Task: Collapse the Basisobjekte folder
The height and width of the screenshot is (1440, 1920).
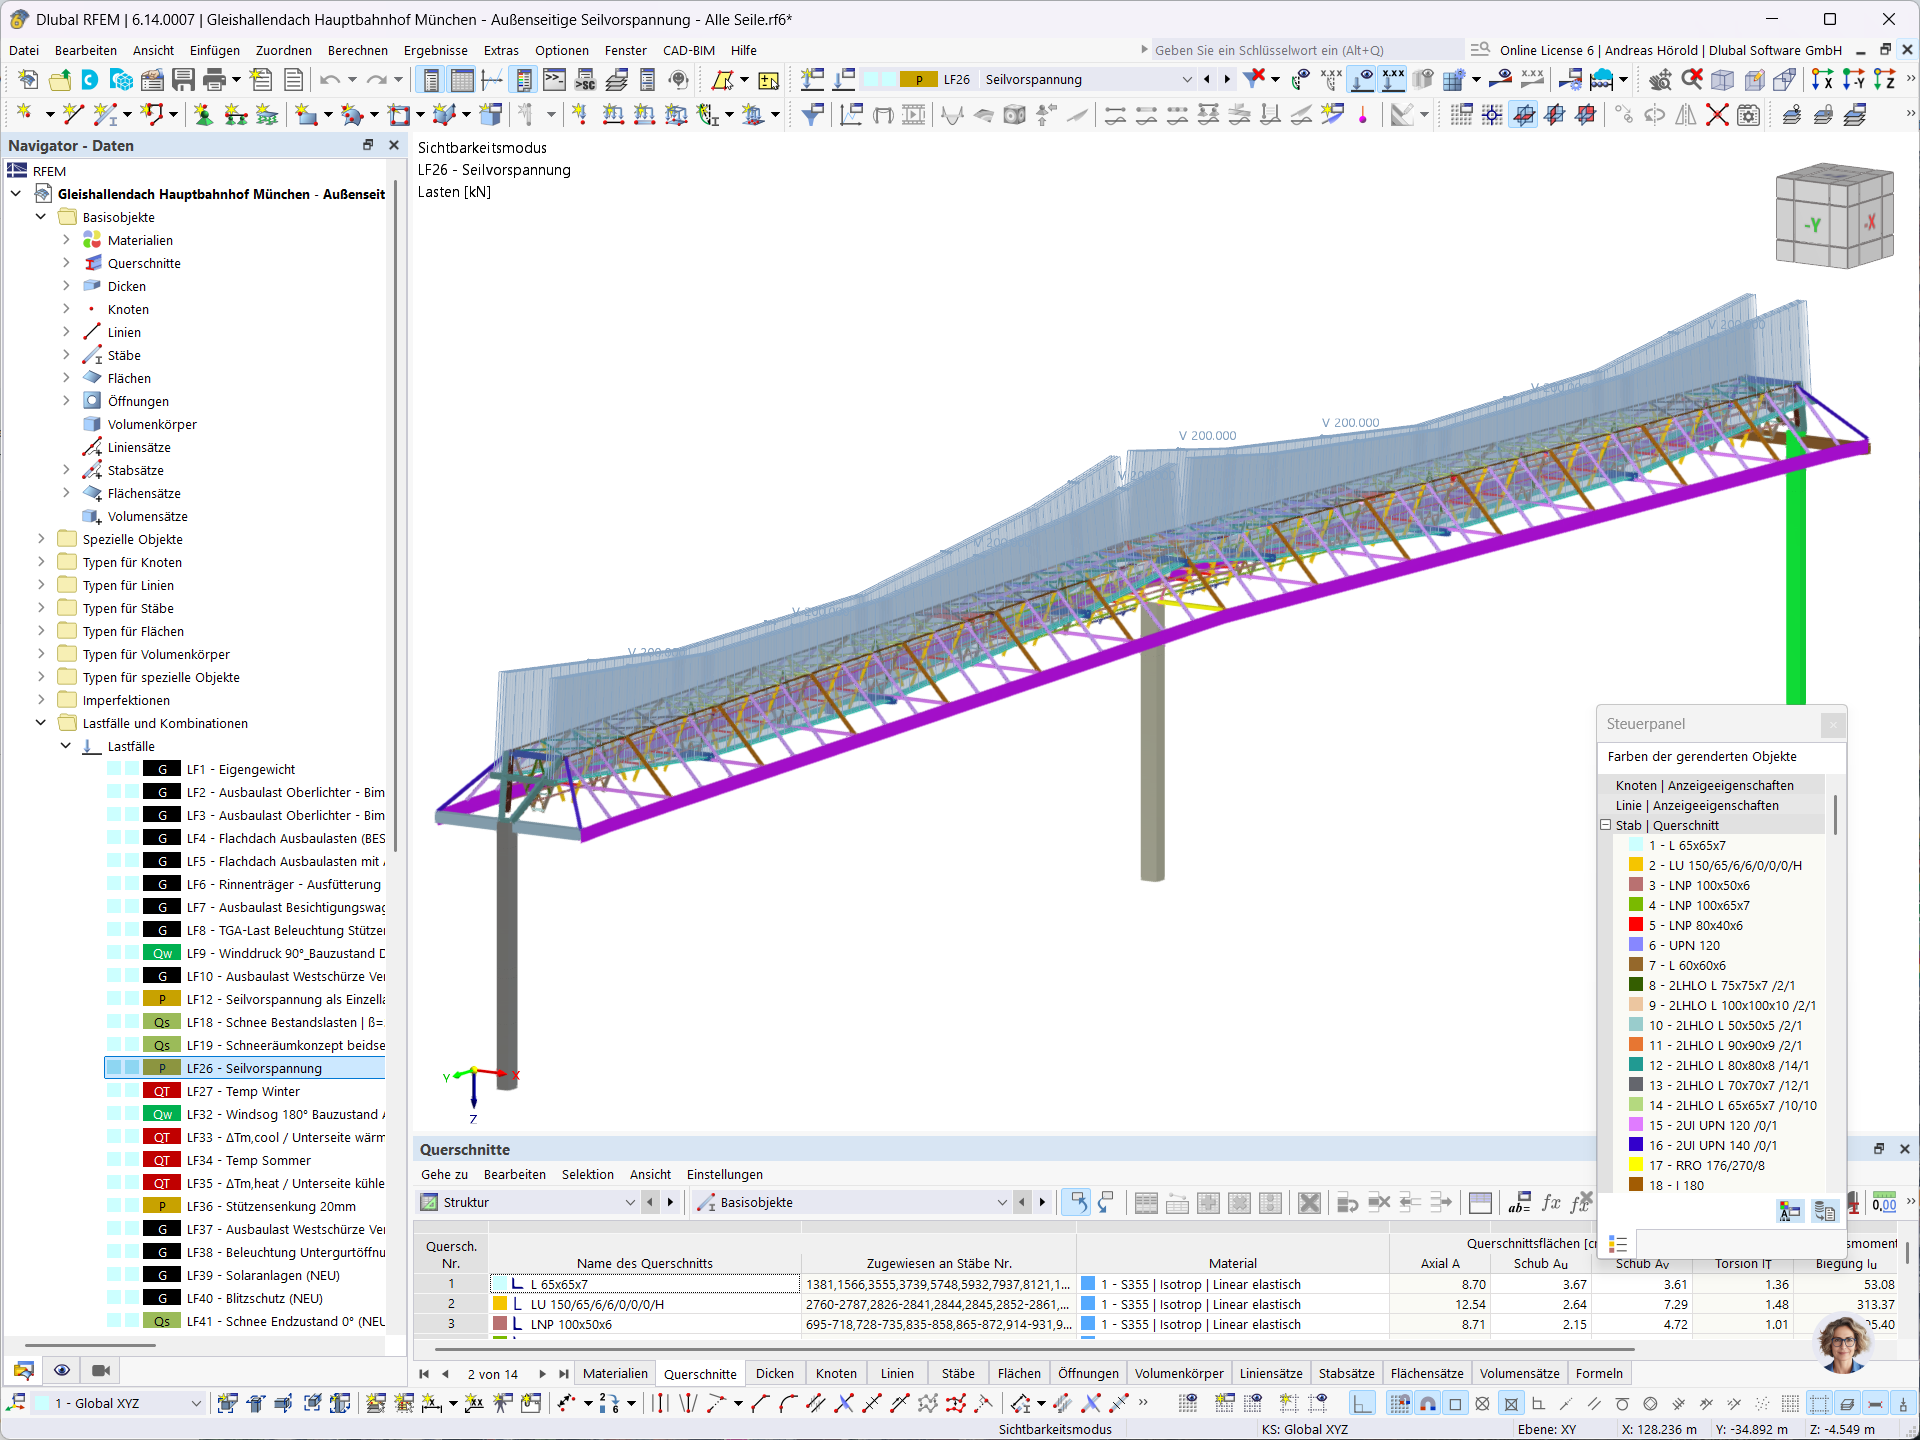Action: click(x=41, y=217)
